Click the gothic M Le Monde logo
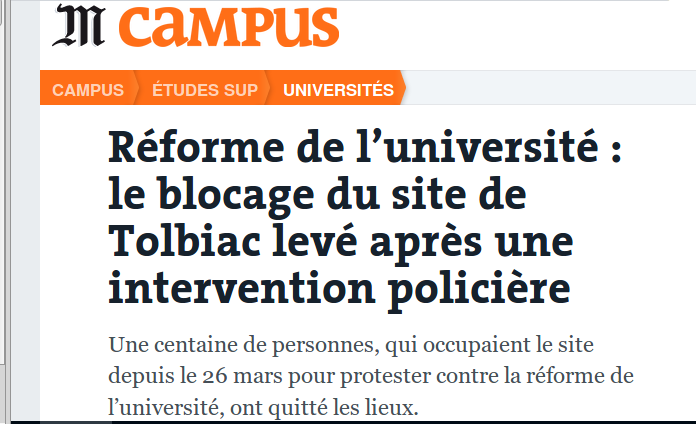696x424 pixels. [x=79, y=25]
